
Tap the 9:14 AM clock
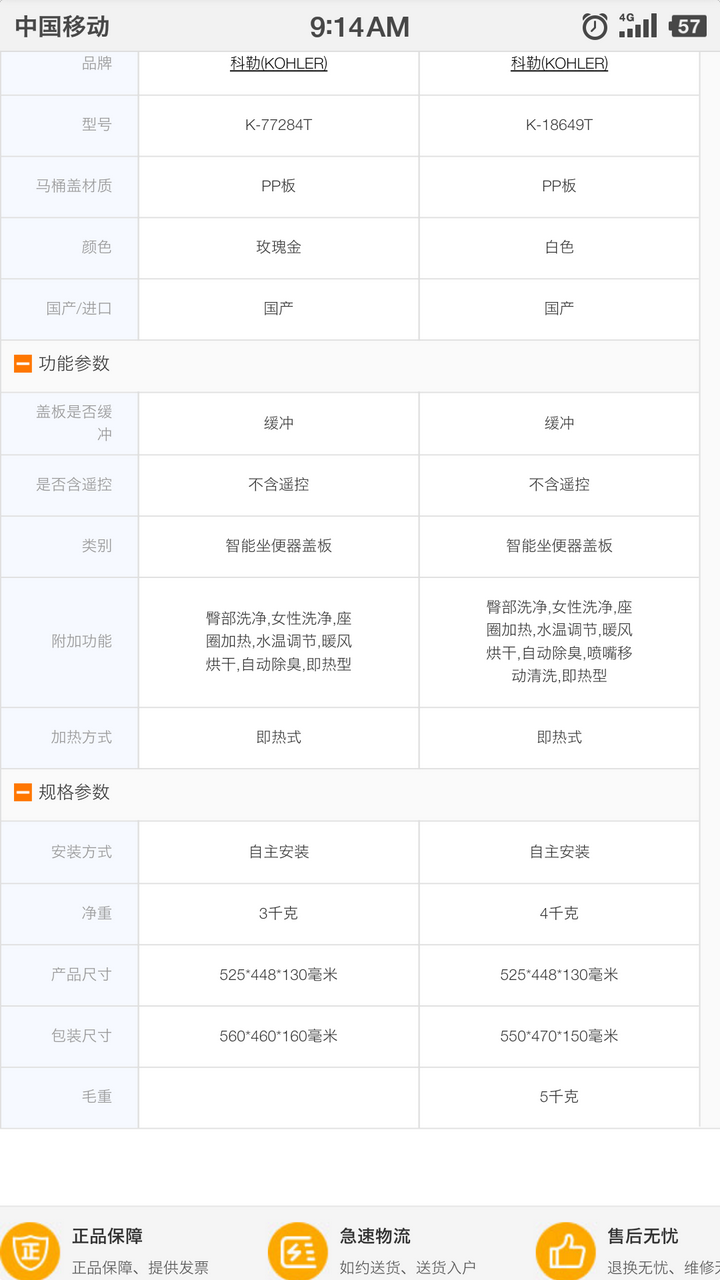click(360, 27)
